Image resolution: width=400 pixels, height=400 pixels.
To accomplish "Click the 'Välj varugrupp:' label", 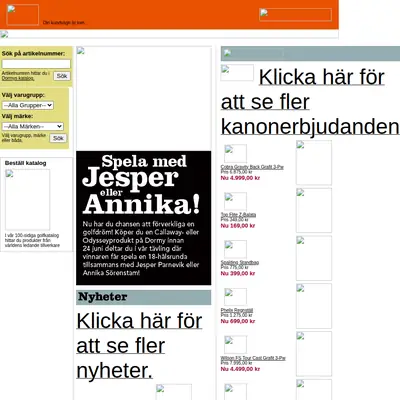I will [23, 95].
